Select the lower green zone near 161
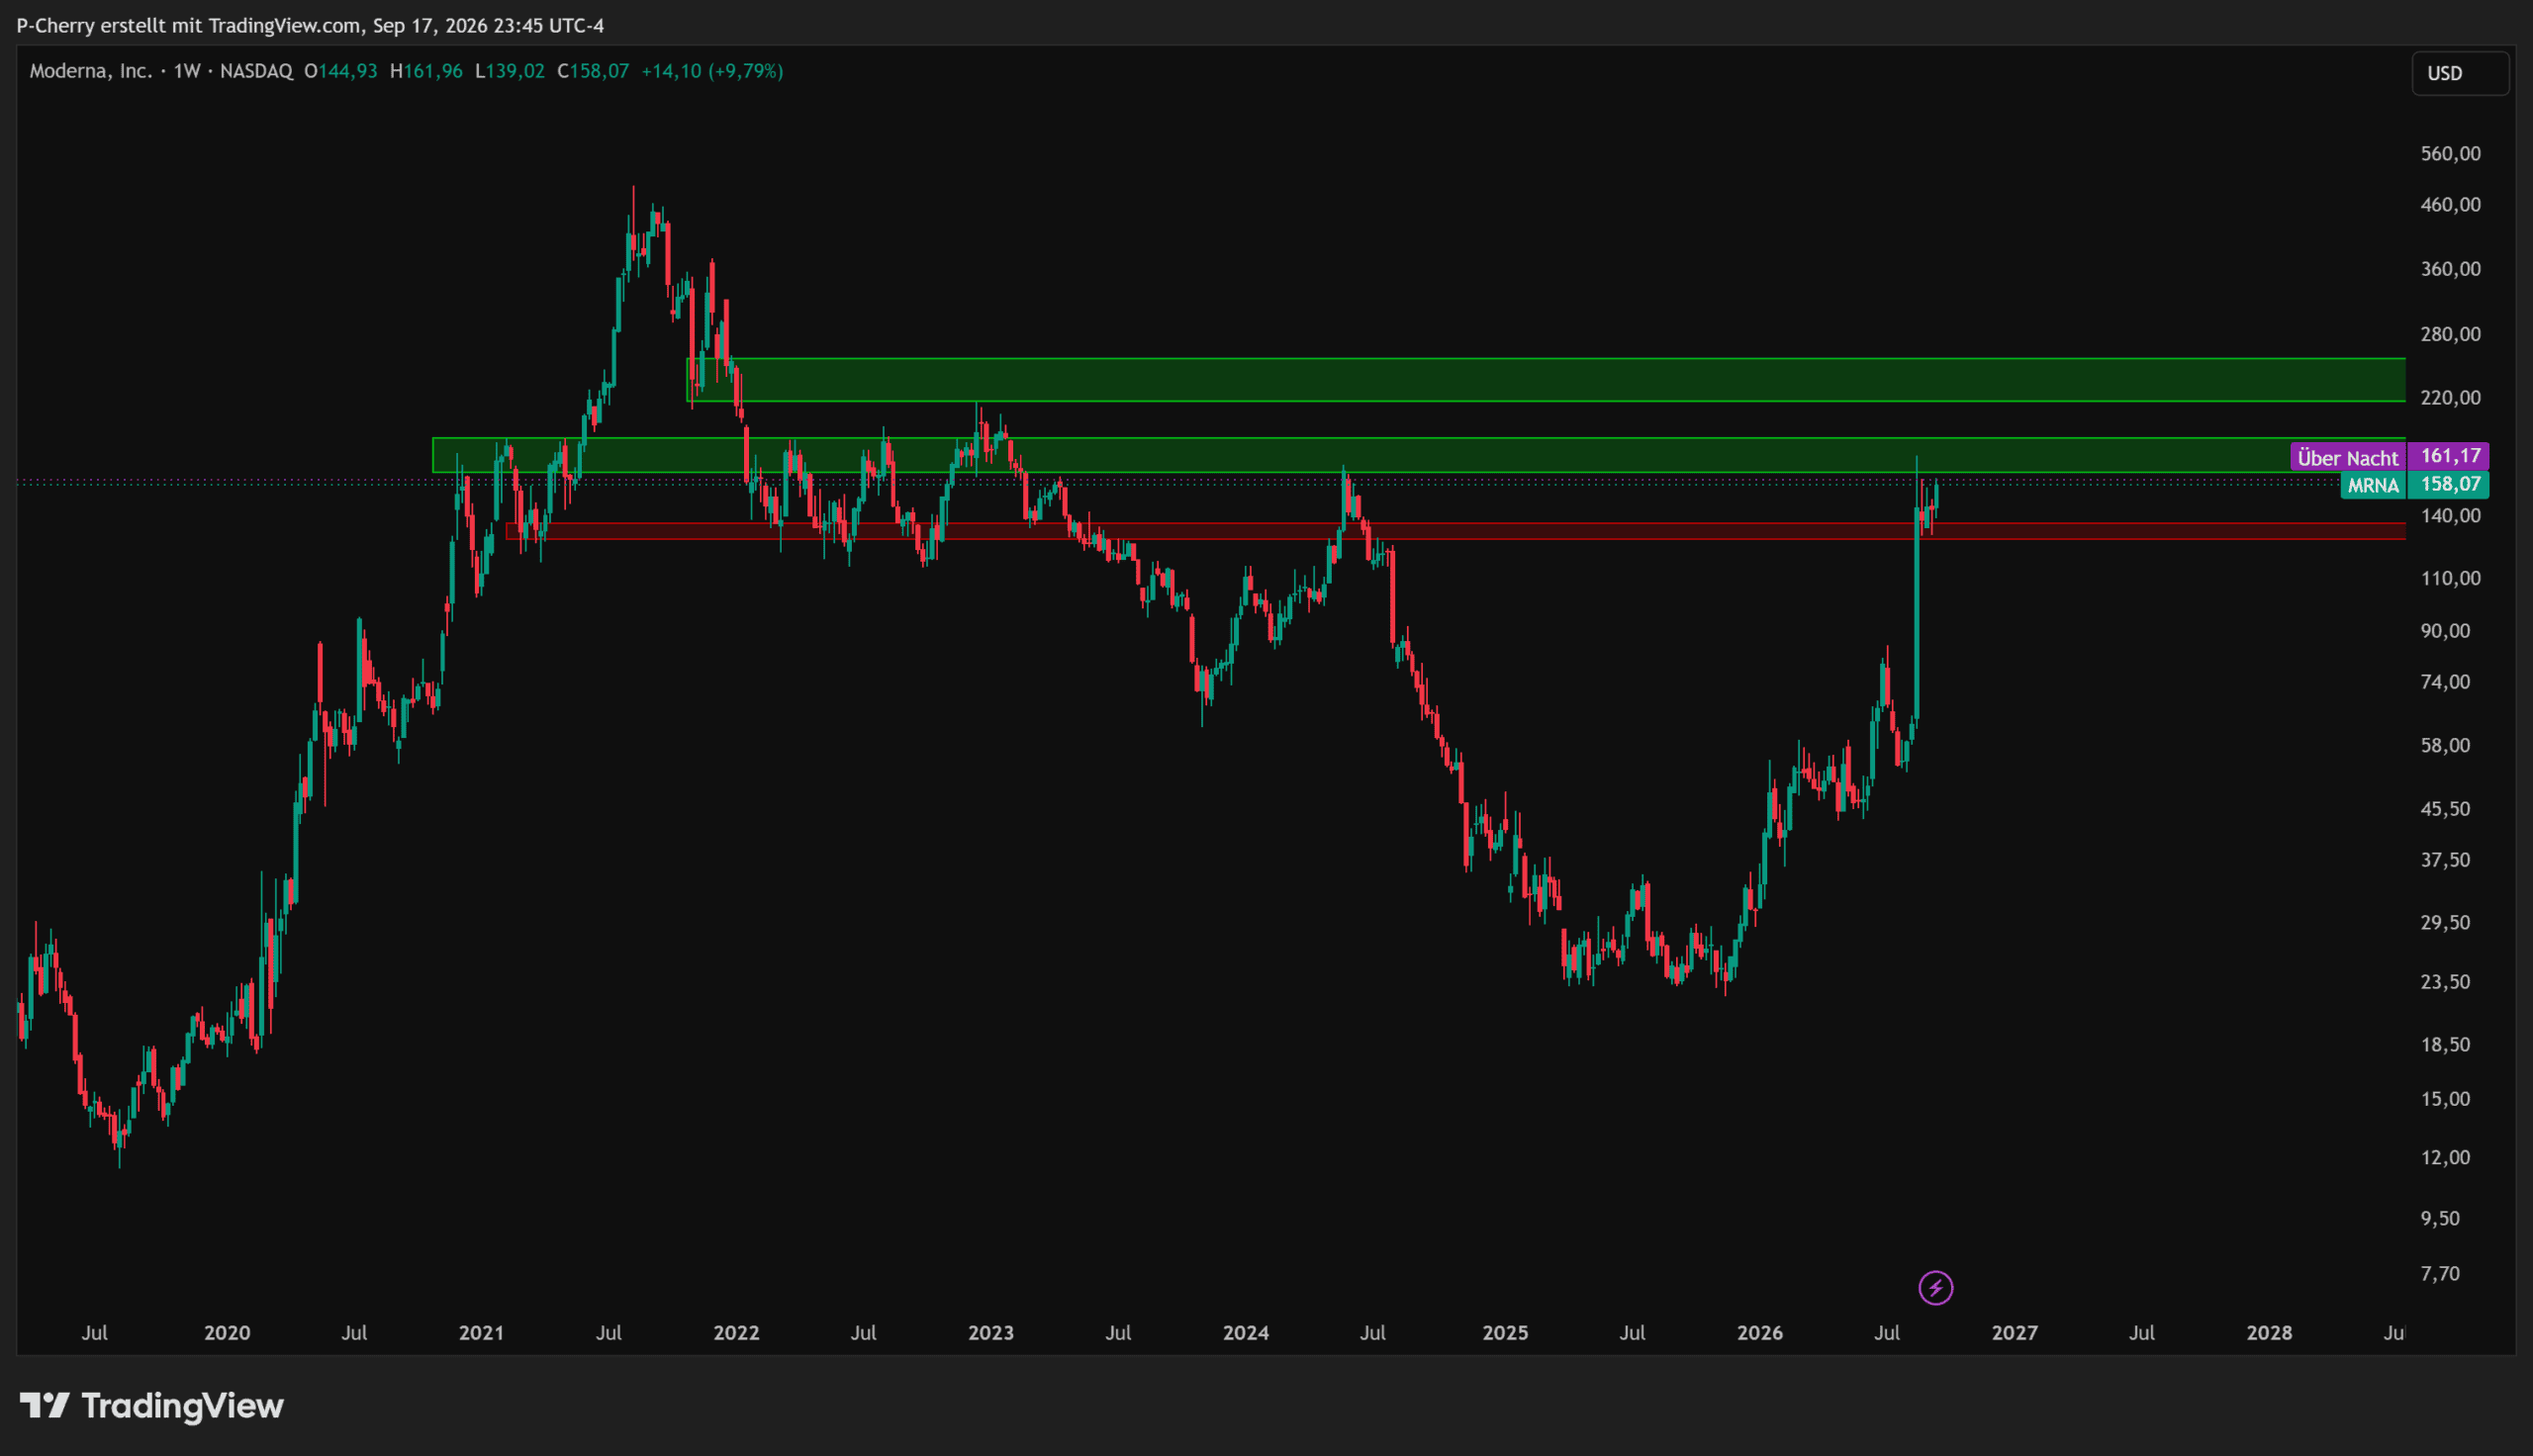Image resolution: width=2533 pixels, height=1456 pixels. 1419,455
